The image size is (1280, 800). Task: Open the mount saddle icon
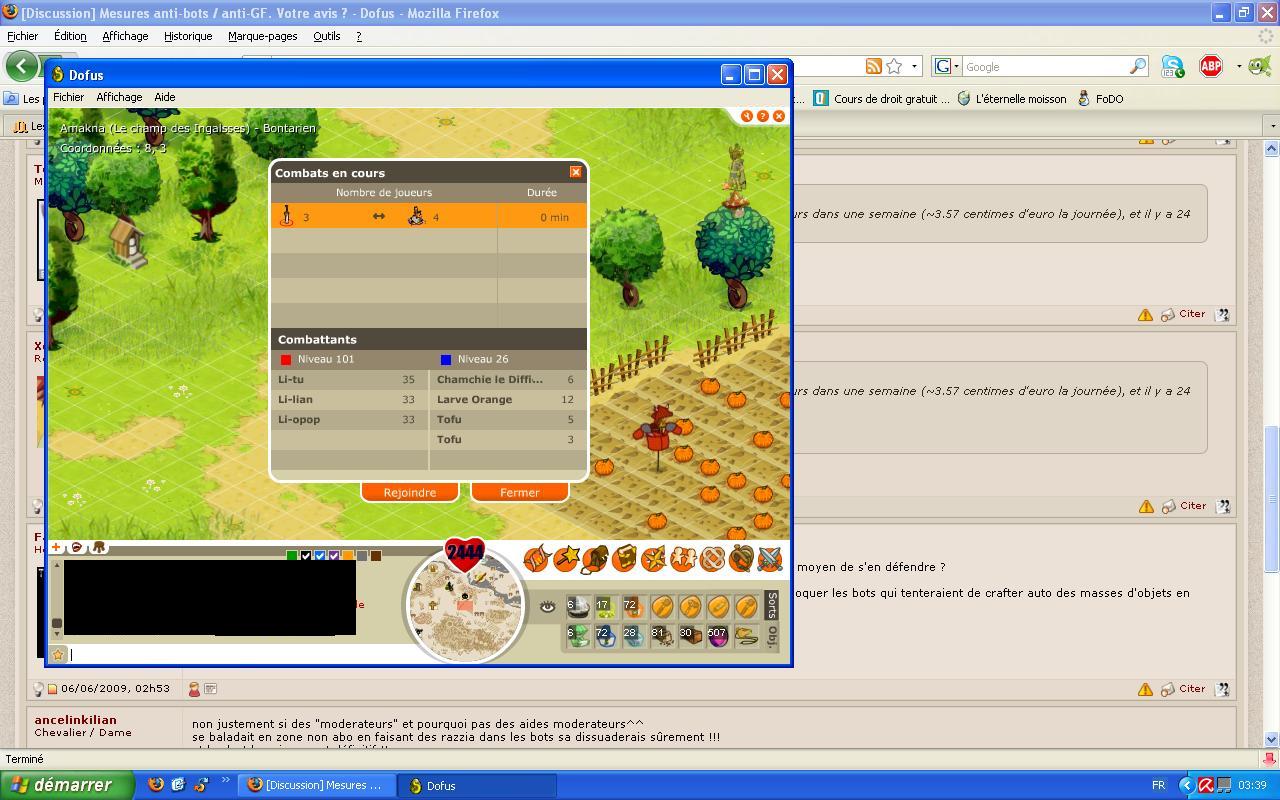coord(741,558)
